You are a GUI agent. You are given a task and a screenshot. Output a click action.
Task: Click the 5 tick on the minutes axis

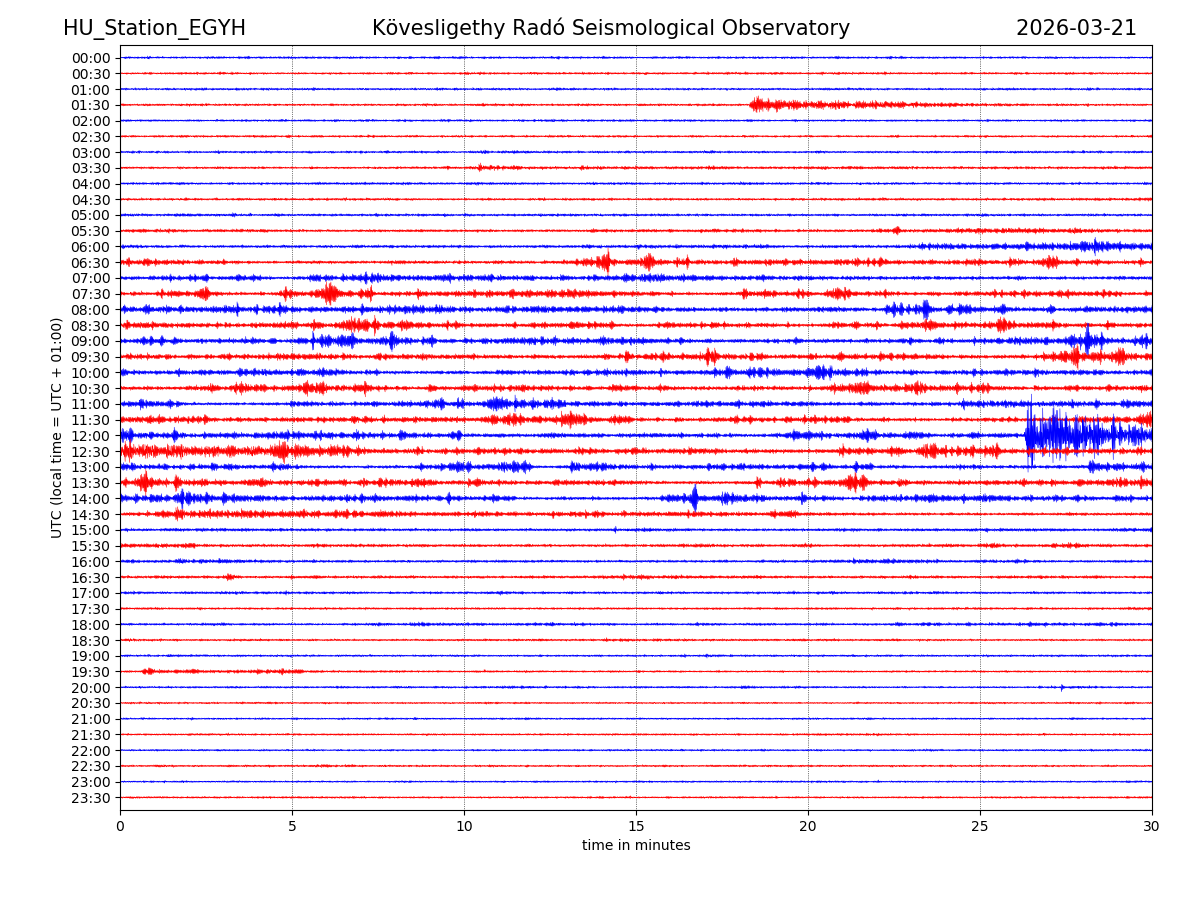(292, 826)
